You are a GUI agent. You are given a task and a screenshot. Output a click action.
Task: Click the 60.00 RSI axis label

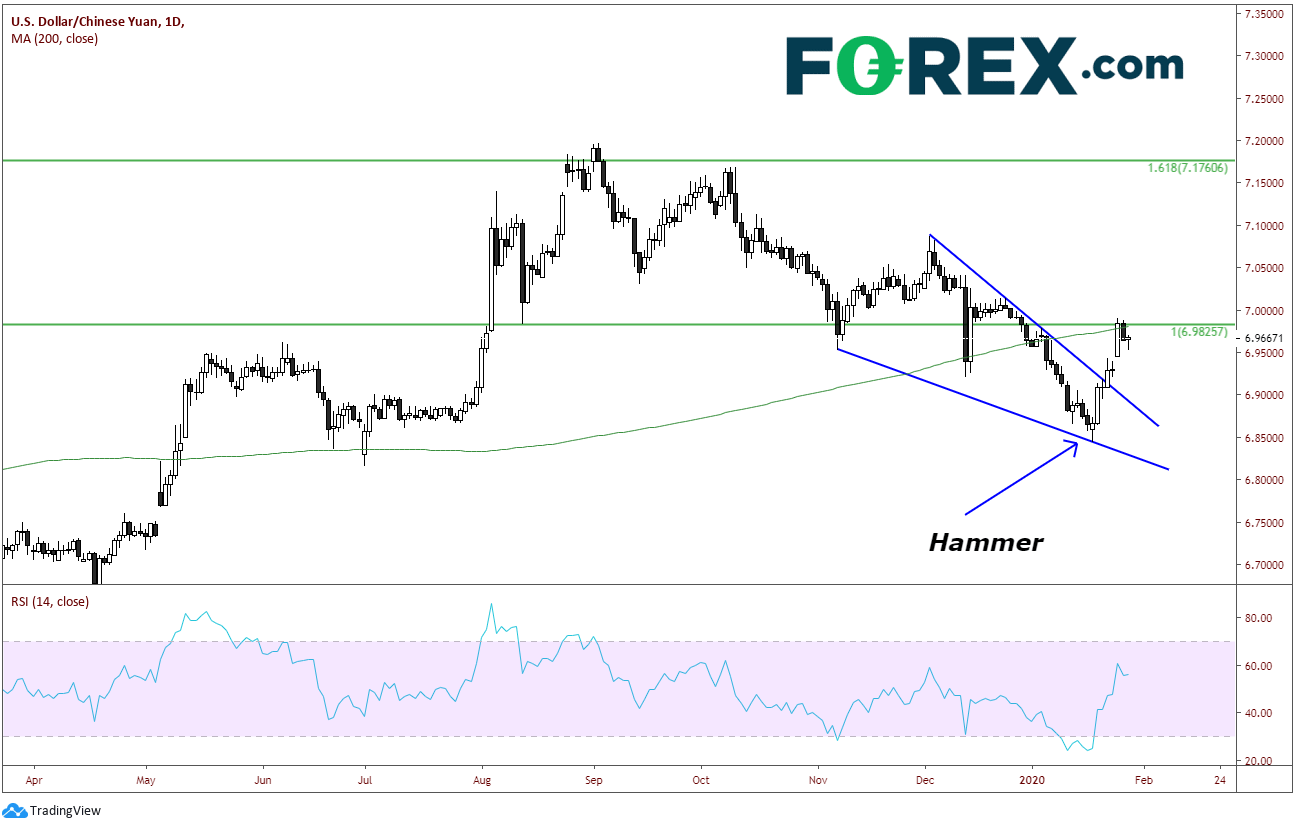tap(1258, 666)
